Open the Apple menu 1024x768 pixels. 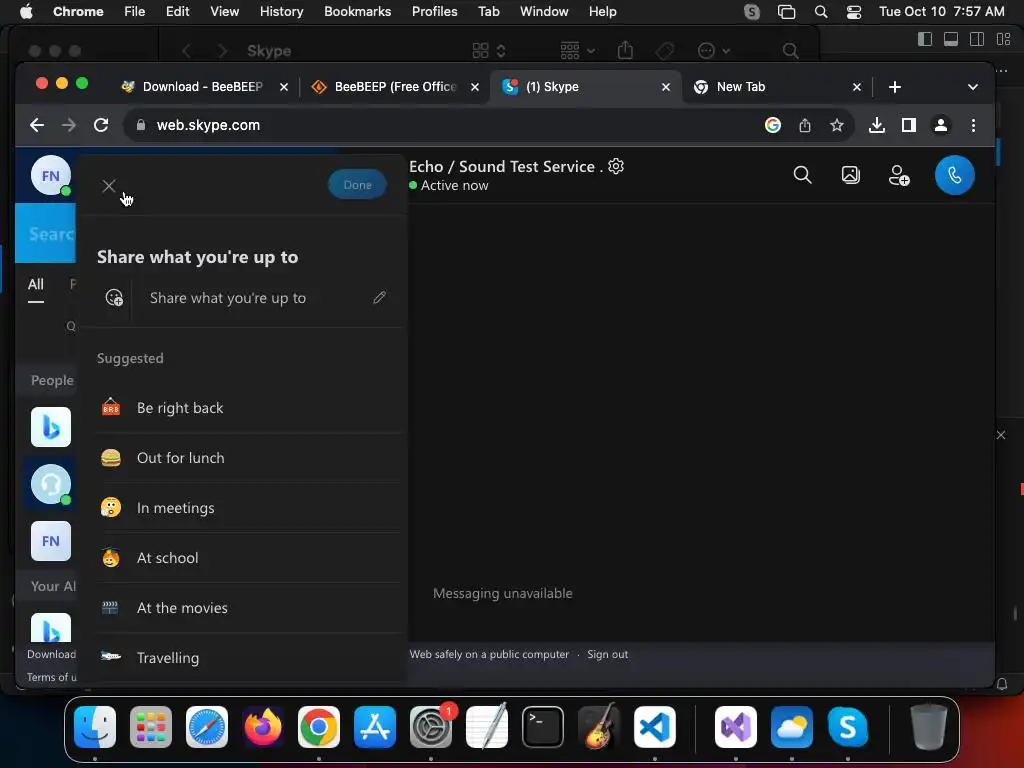(x=26, y=11)
